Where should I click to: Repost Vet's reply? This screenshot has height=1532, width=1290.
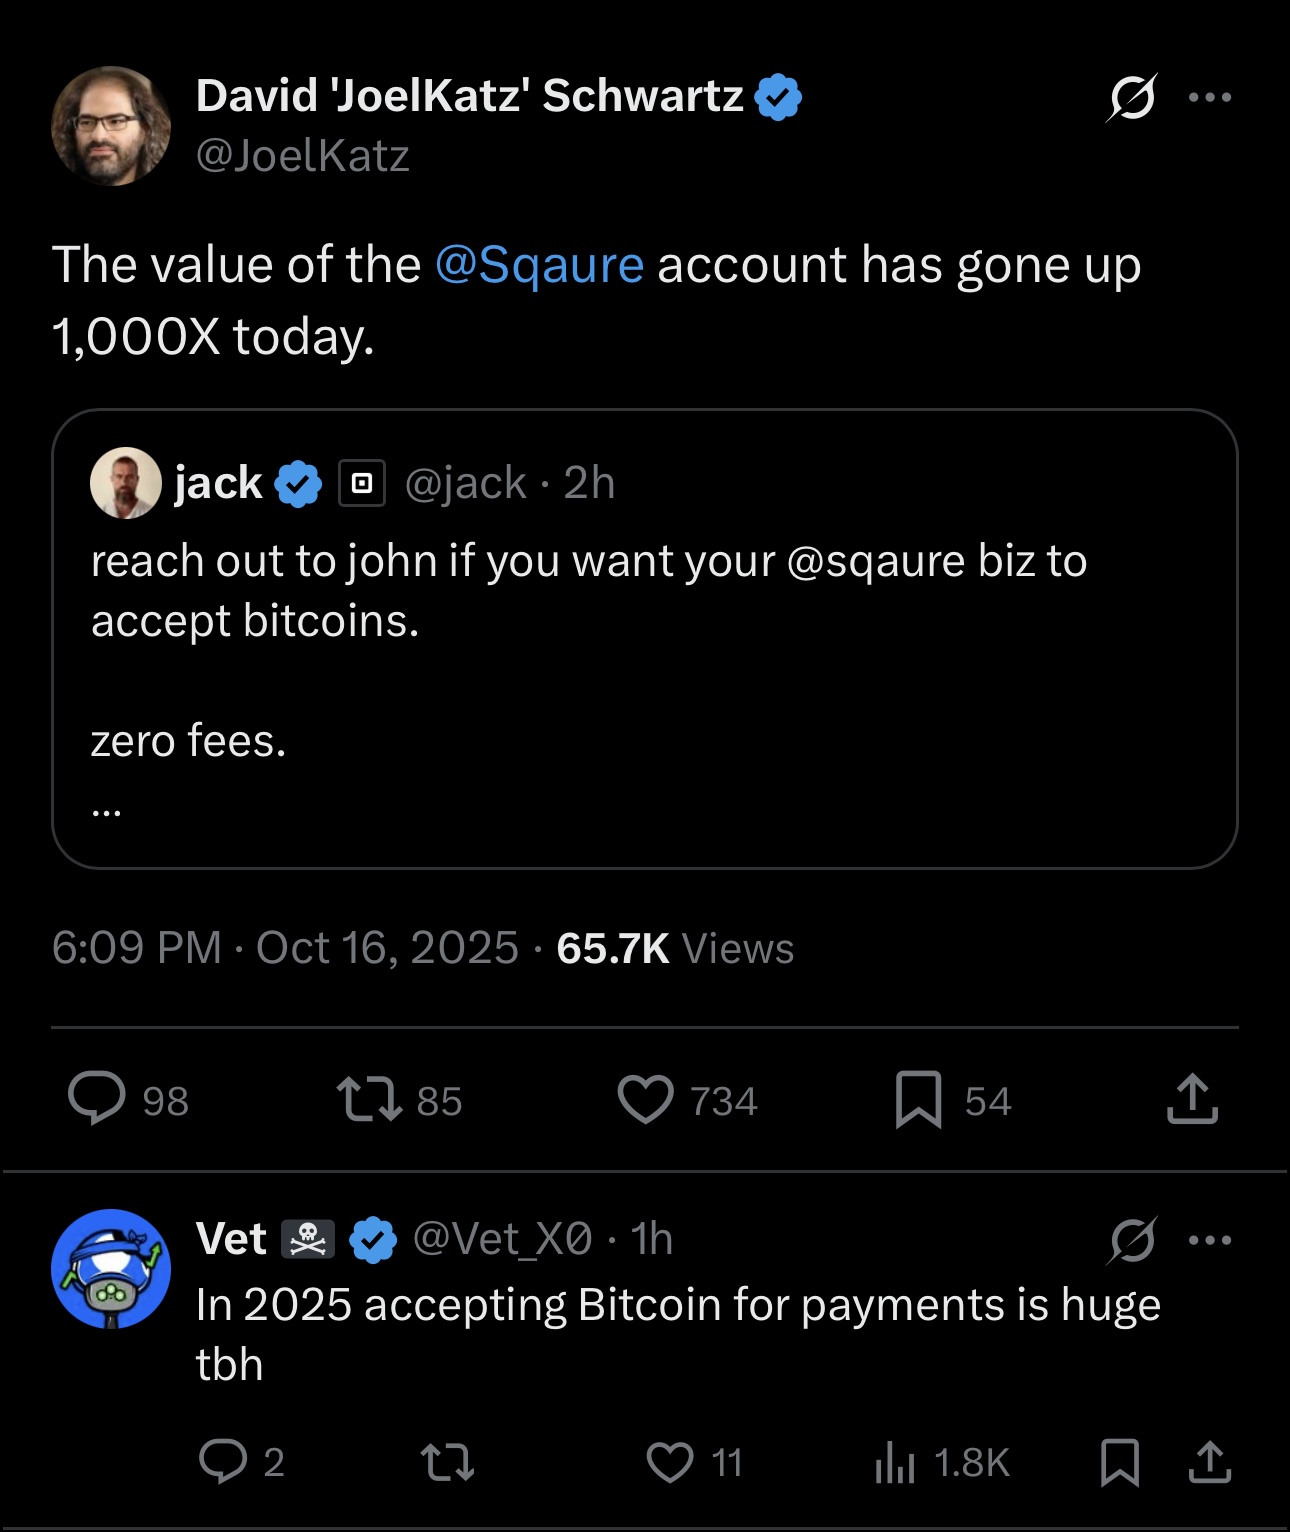[x=448, y=1462]
